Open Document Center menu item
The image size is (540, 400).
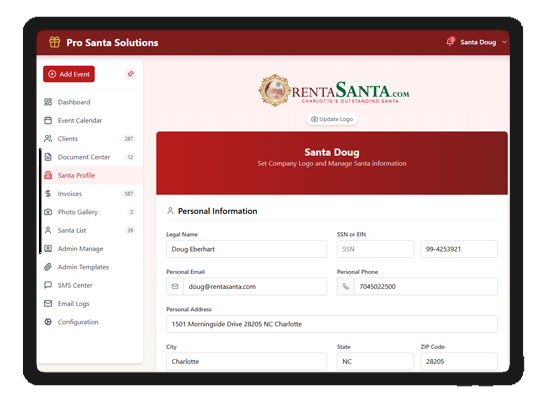point(90,157)
